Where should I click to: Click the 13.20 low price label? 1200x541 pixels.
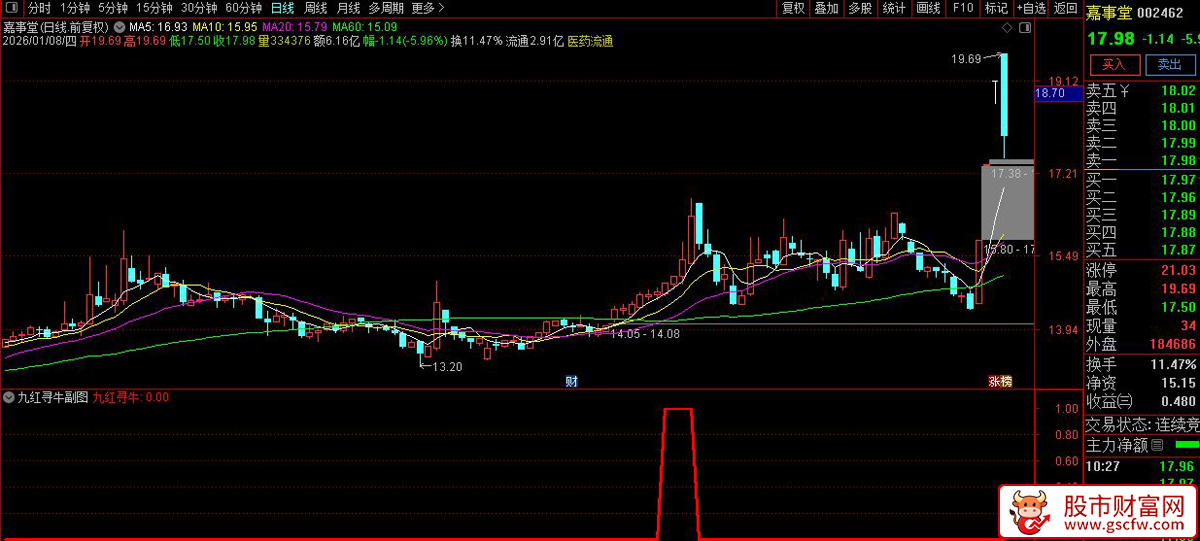(446, 367)
